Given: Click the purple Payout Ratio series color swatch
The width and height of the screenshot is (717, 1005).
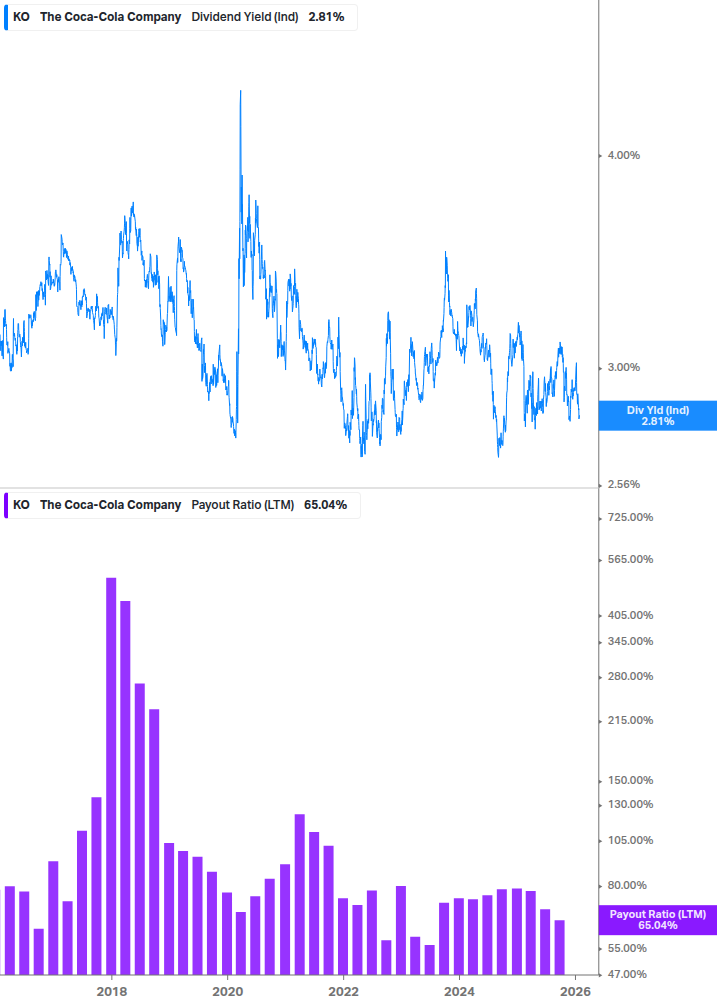Looking at the screenshot, I should pyautogui.click(x=6, y=505).
